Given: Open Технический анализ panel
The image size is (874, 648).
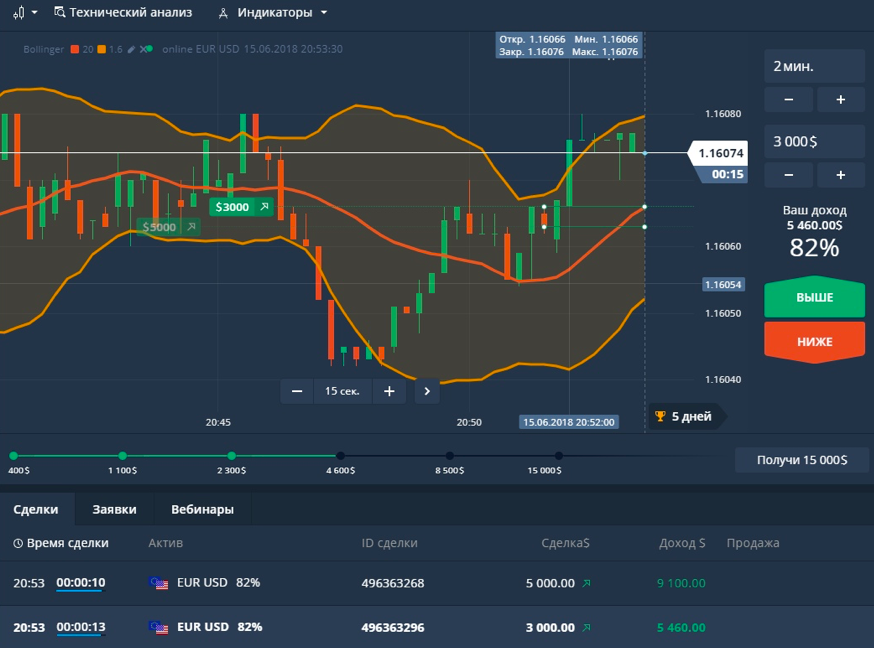Looking at the screenshot, I should tap(123, 12).
